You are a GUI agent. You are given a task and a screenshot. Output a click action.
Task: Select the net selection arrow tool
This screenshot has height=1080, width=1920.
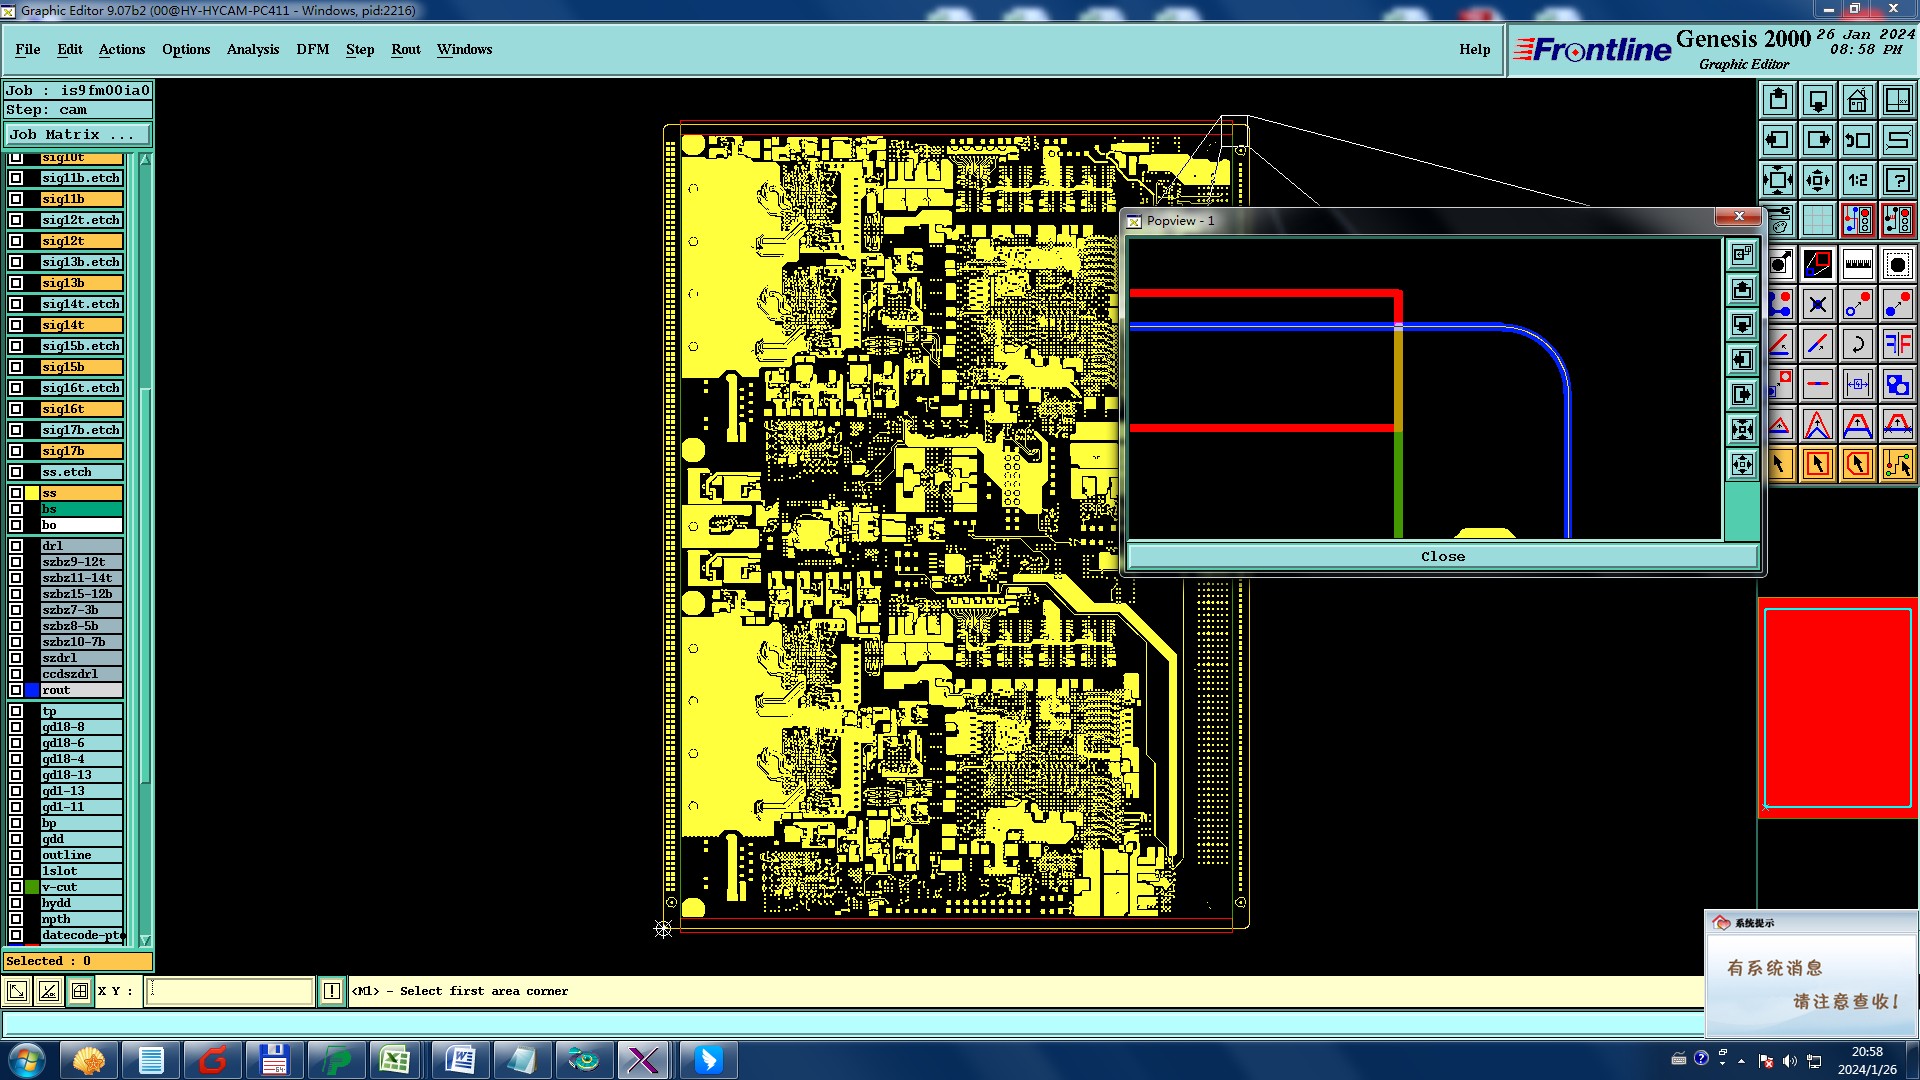tap(1897, 464)
